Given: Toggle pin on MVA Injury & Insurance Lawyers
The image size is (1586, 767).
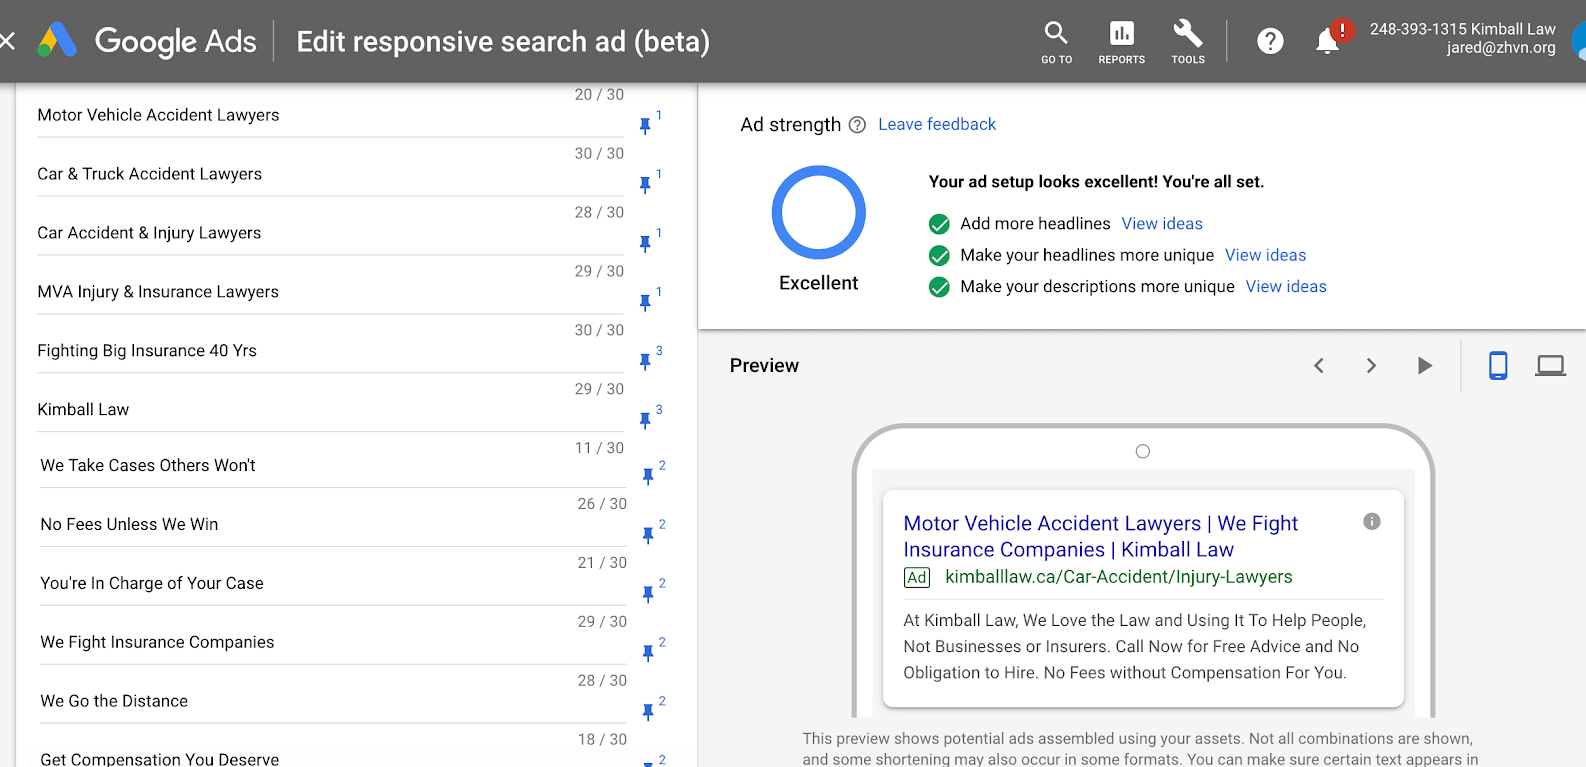Looking at the screenshot, I should pos(645,302).
